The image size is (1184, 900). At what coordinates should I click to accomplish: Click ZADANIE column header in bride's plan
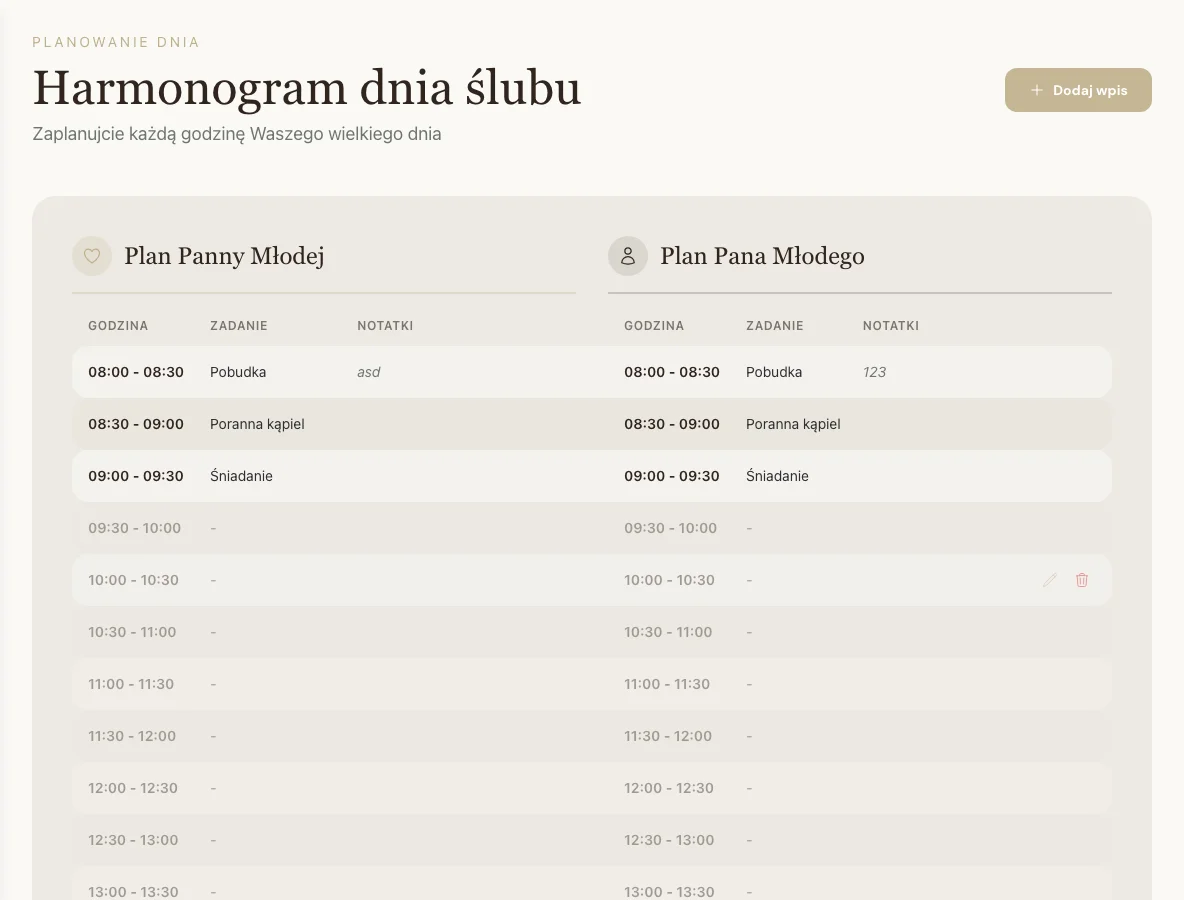[239, 326]
